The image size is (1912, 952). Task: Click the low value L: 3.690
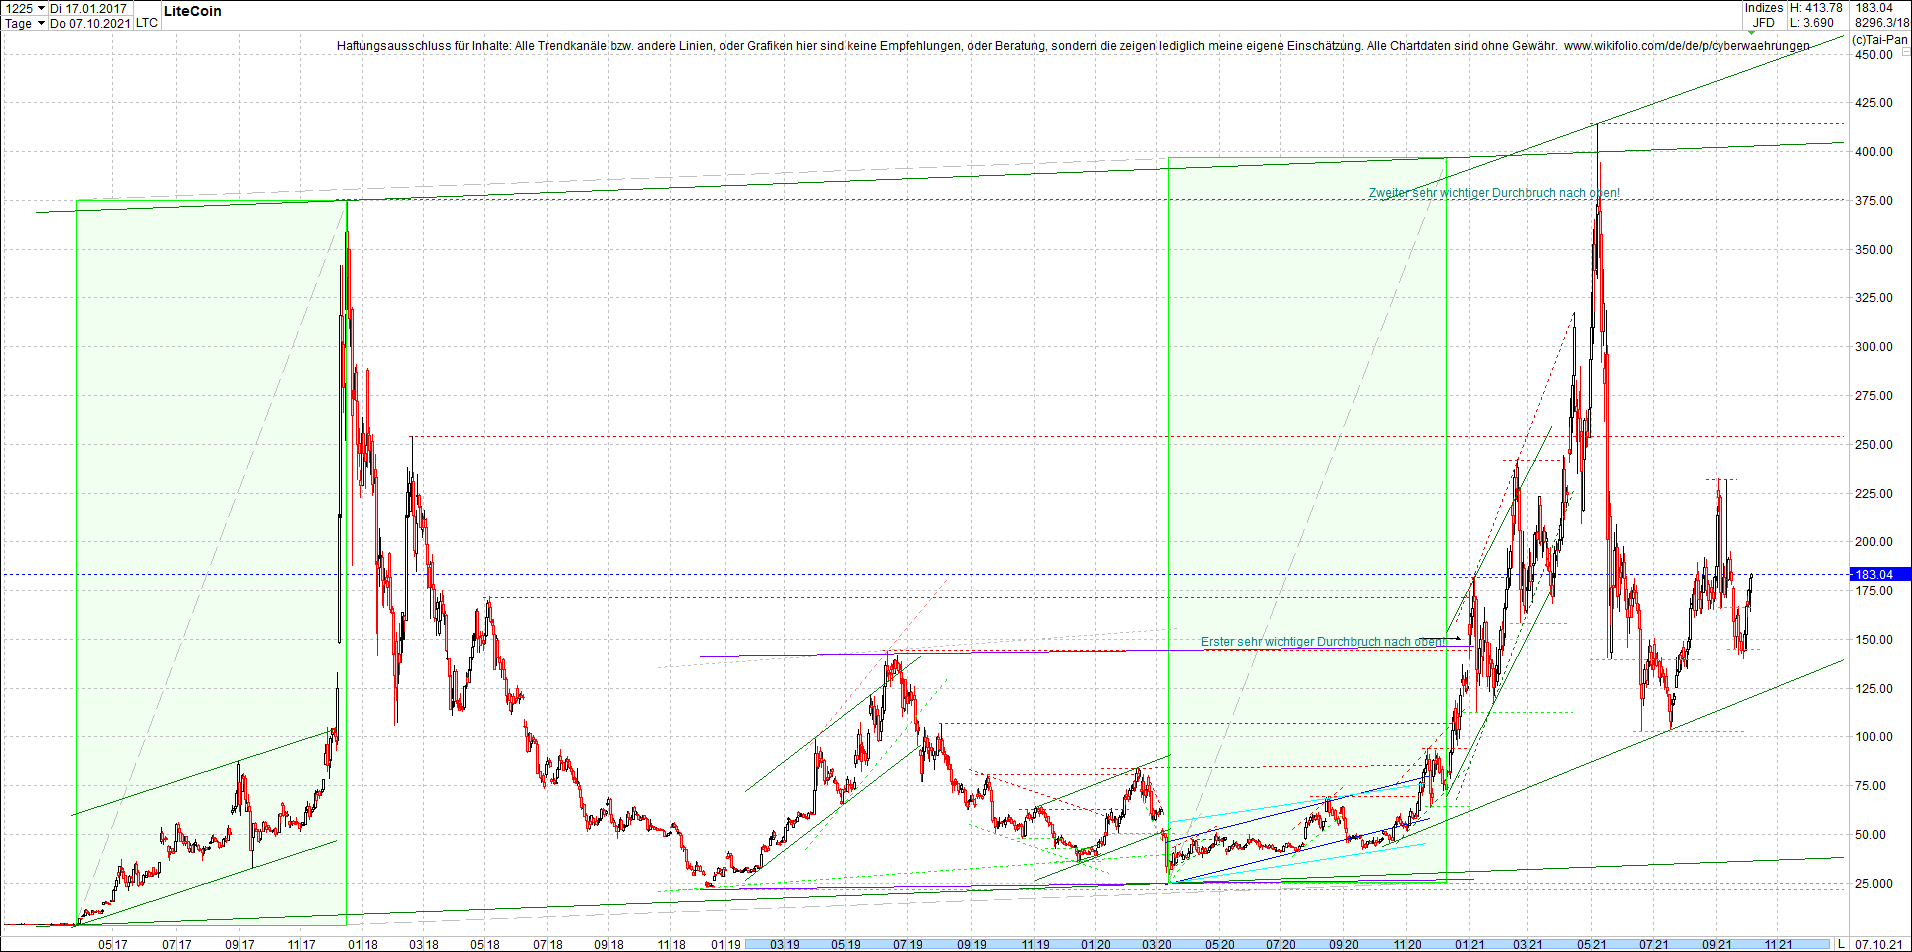[x=1812, y=23]
